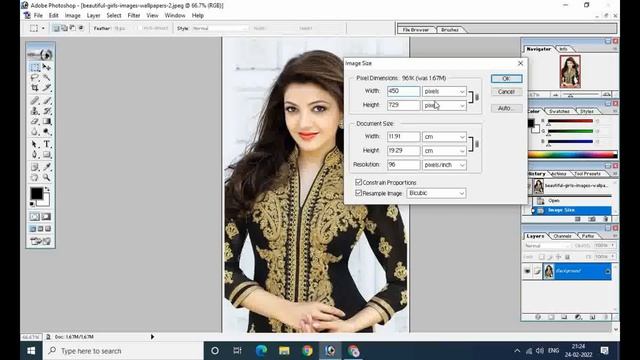
Task: Switch to the Channels tab
Action: [562, 236]
